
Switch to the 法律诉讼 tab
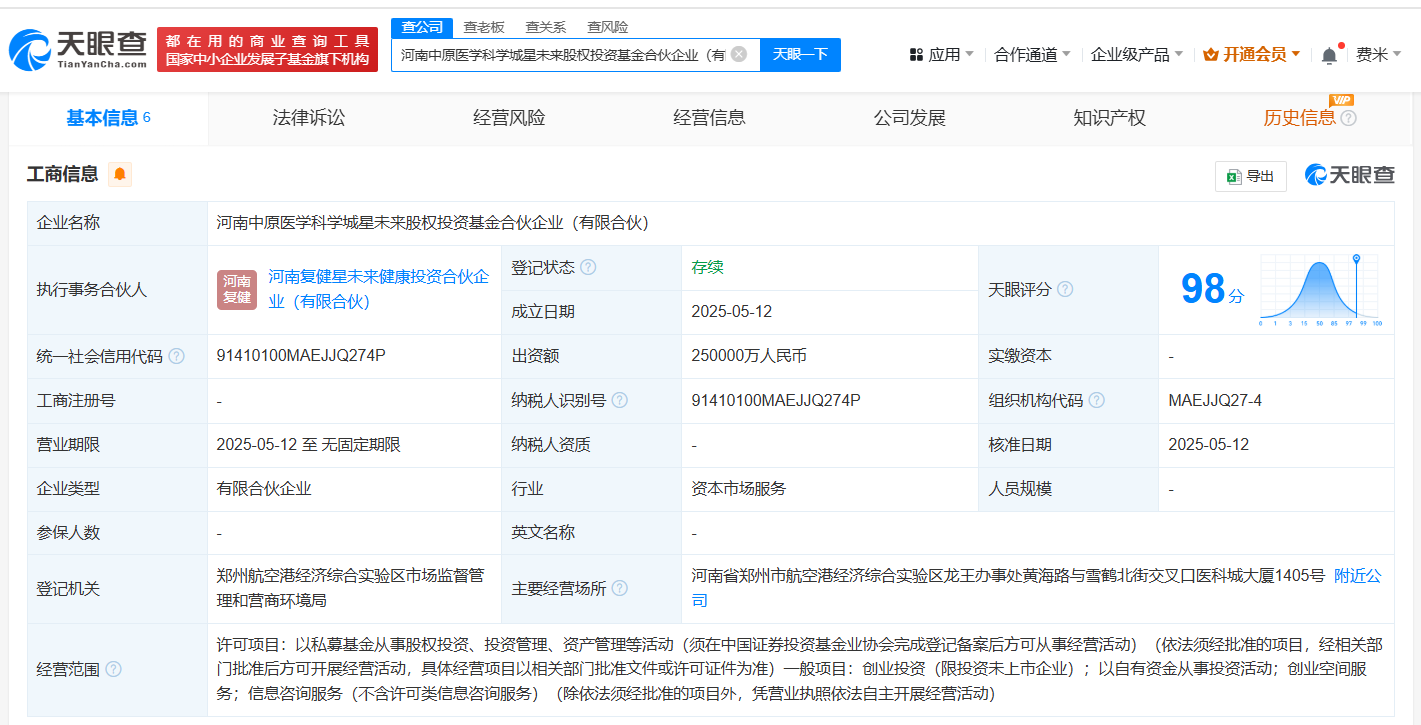pos(309,118)
